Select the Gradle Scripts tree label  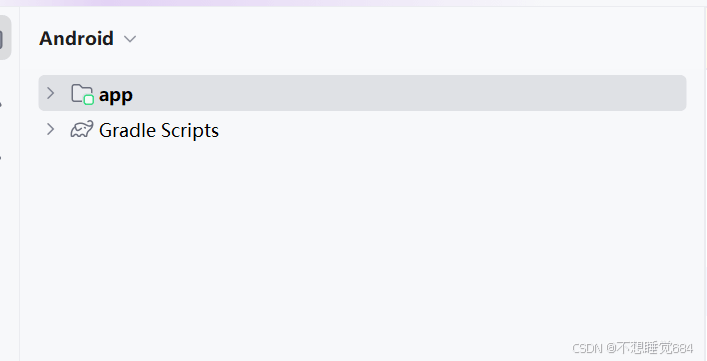tap(159, 130)
